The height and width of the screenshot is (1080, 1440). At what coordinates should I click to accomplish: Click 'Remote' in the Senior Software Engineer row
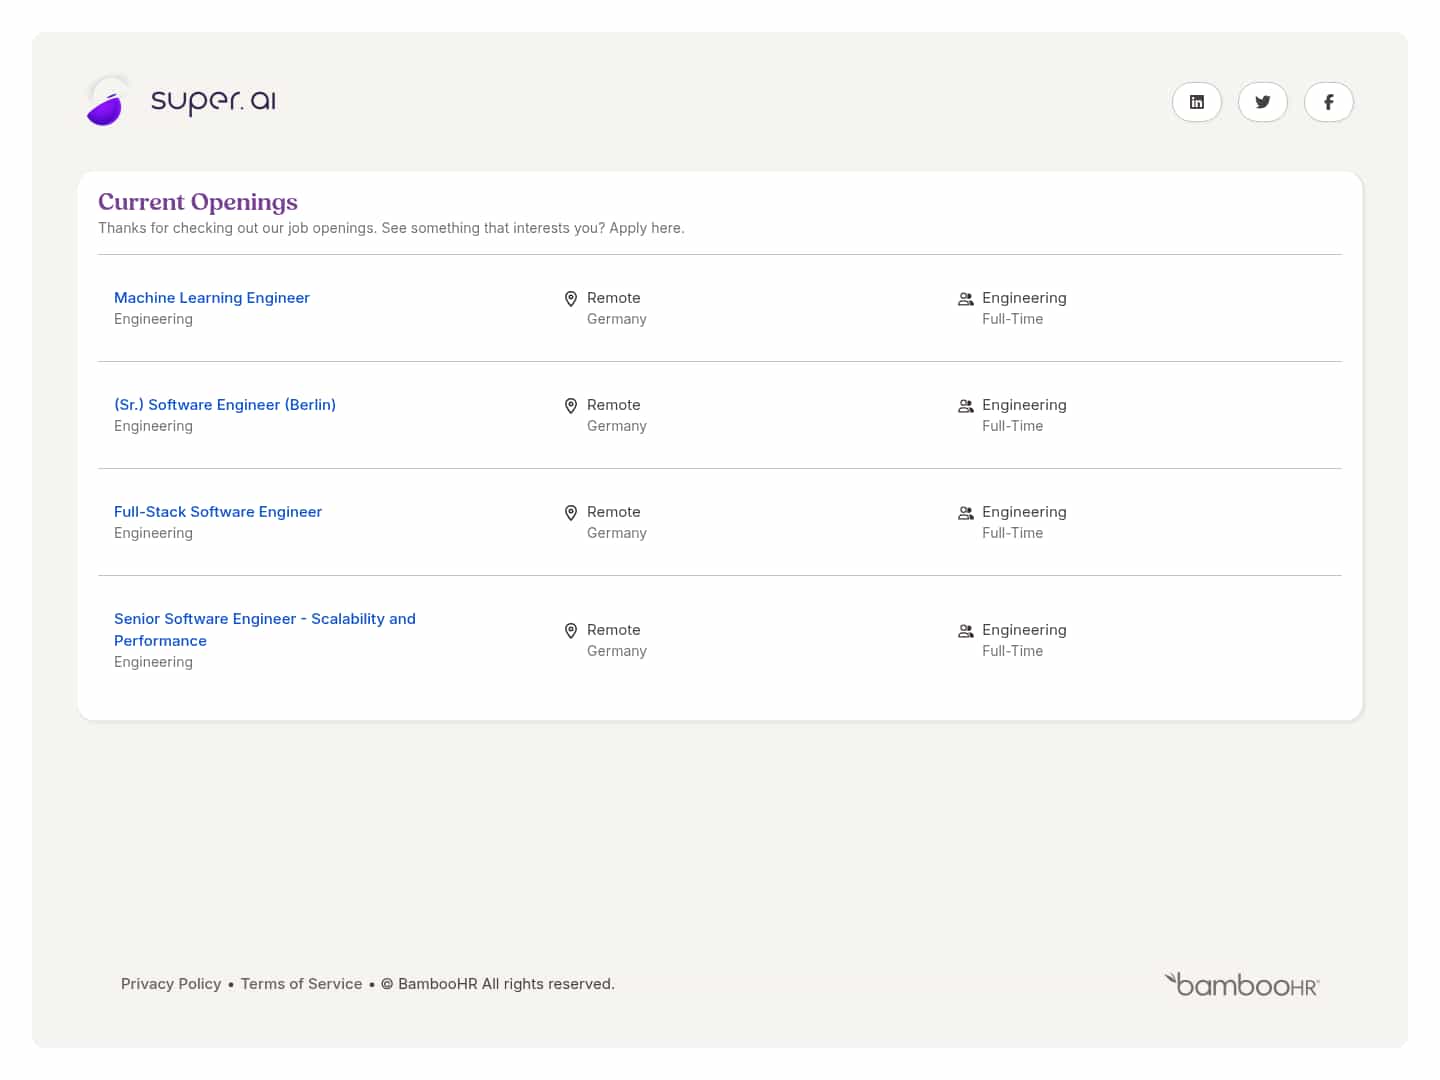tap(613, 630)
